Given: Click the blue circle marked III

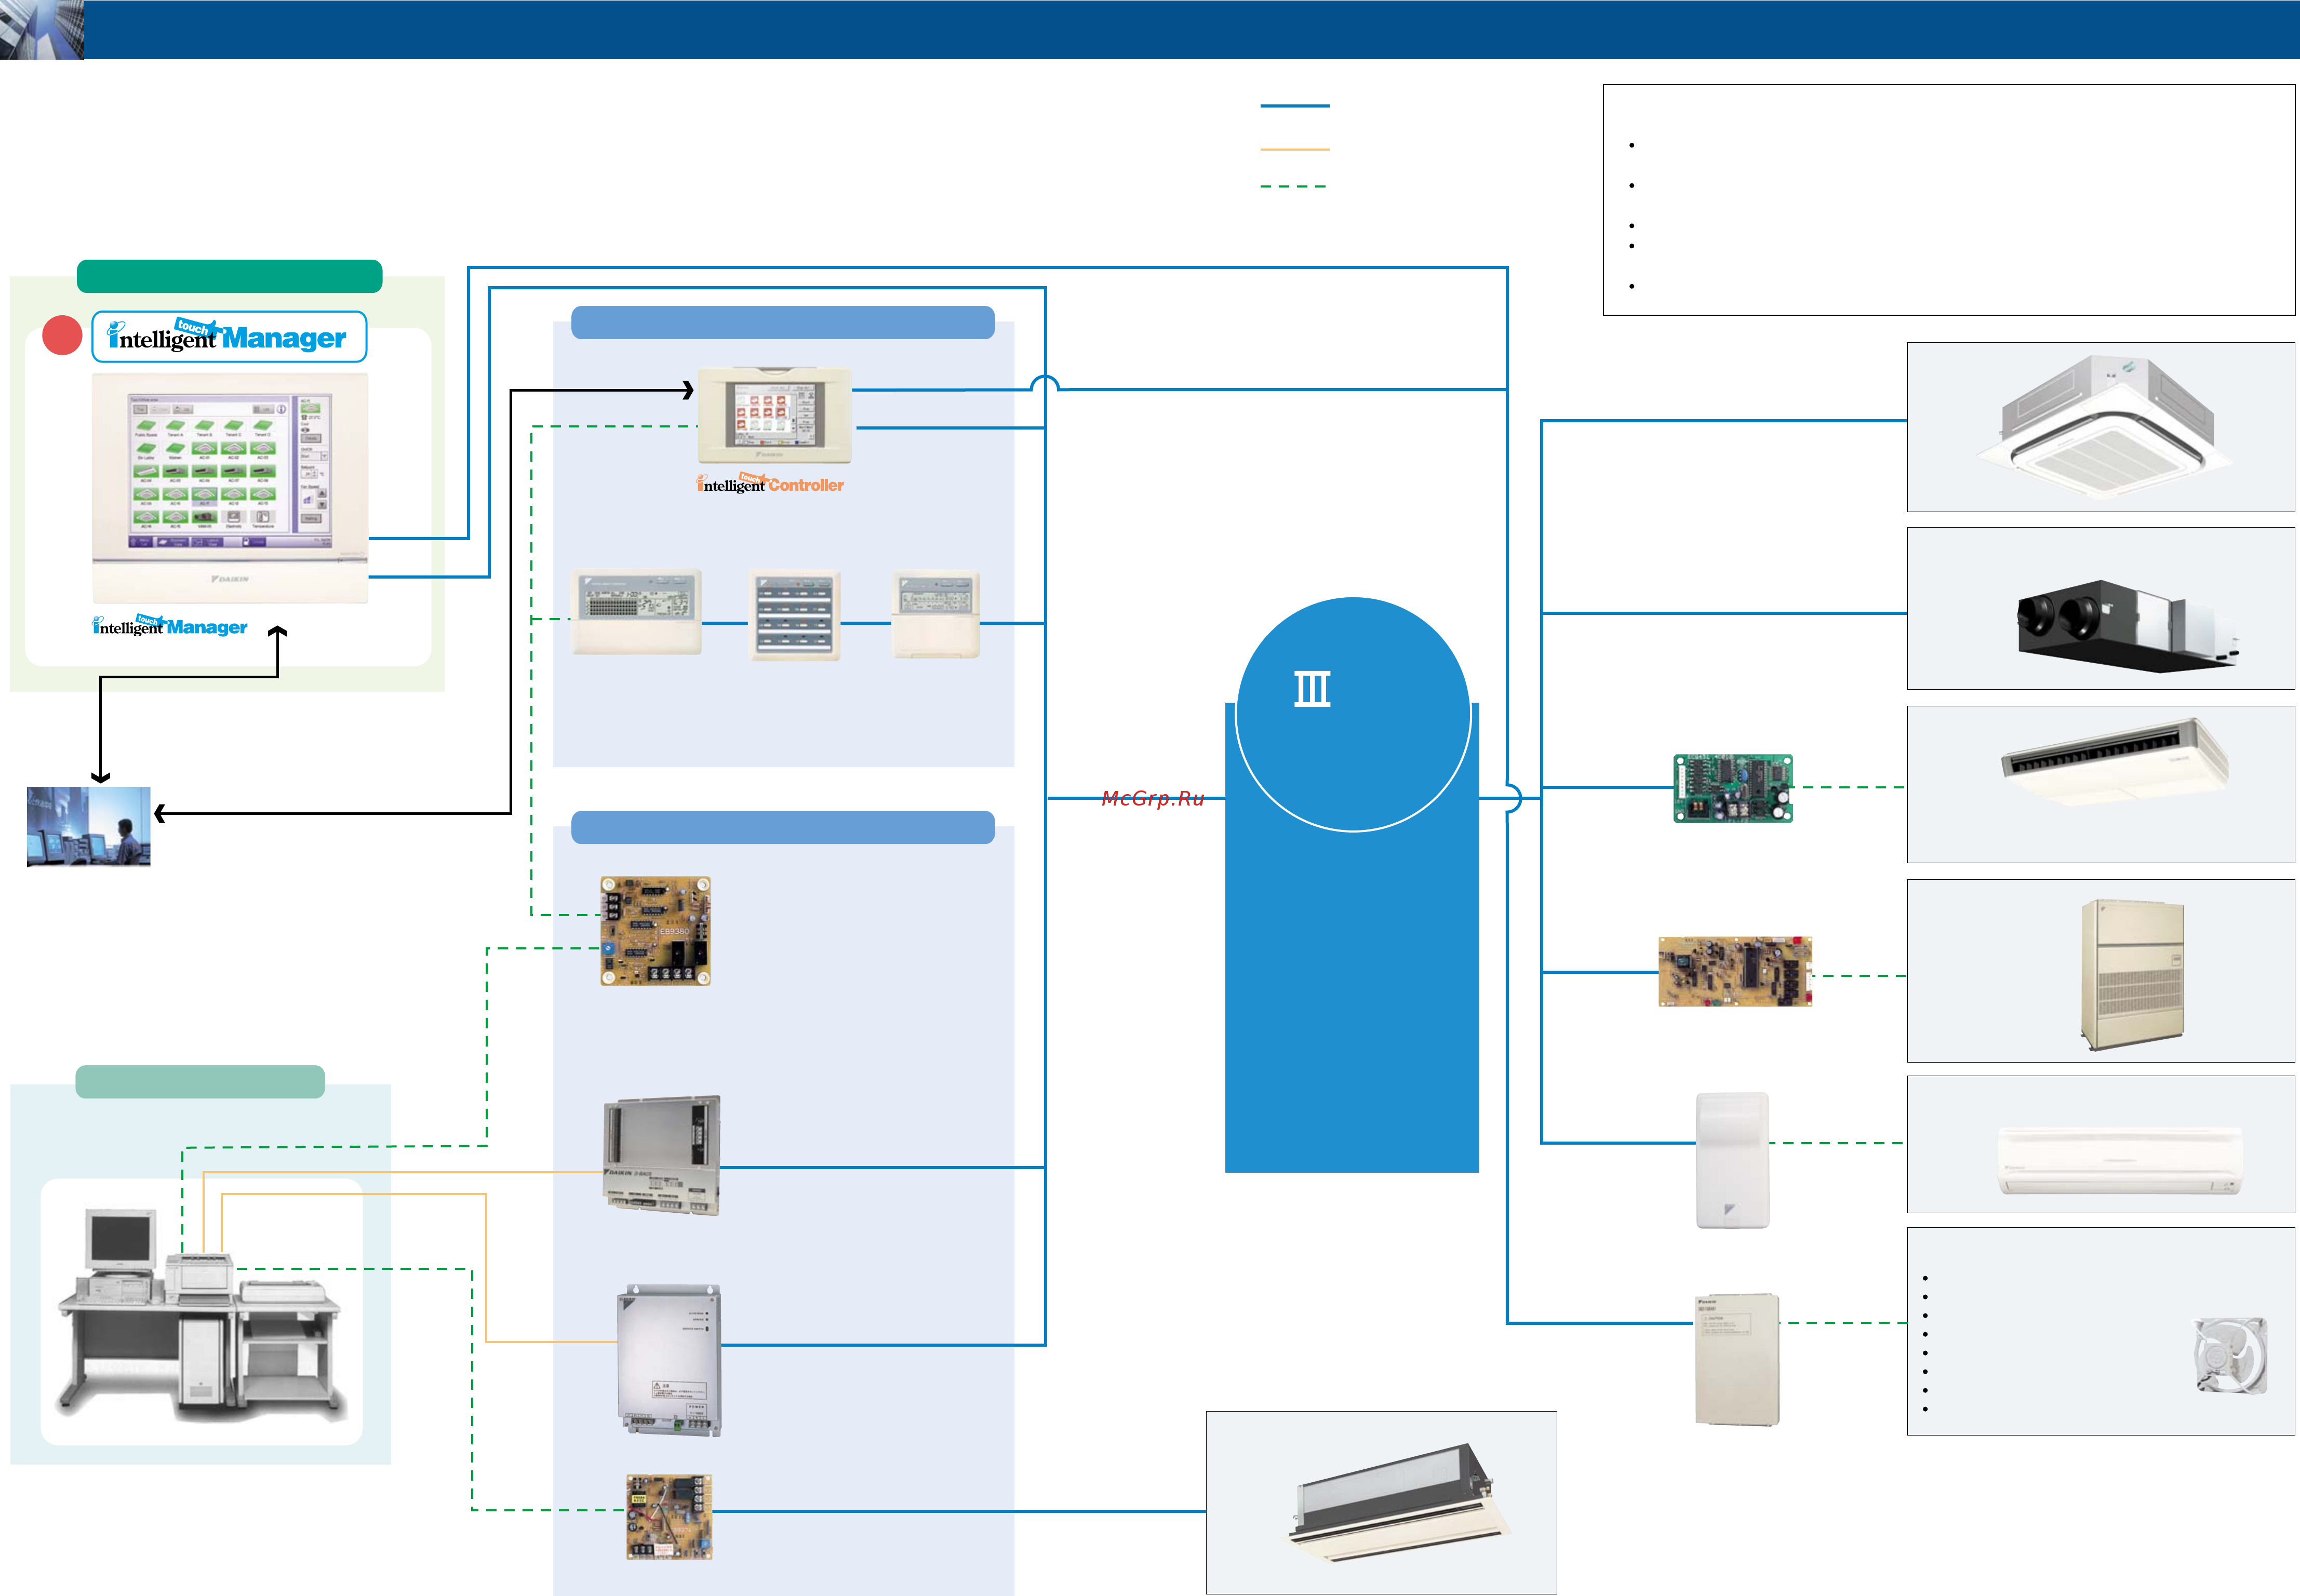Looking at the screenshot, I should 1353,714.
